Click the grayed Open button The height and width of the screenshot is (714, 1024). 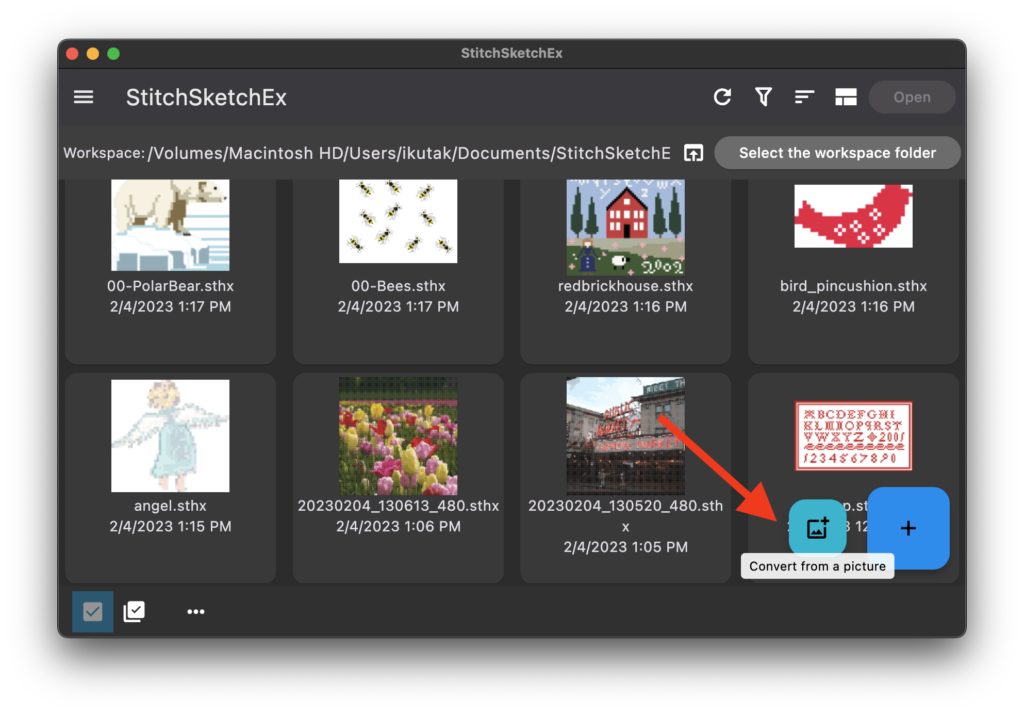(x=911, y=97)
